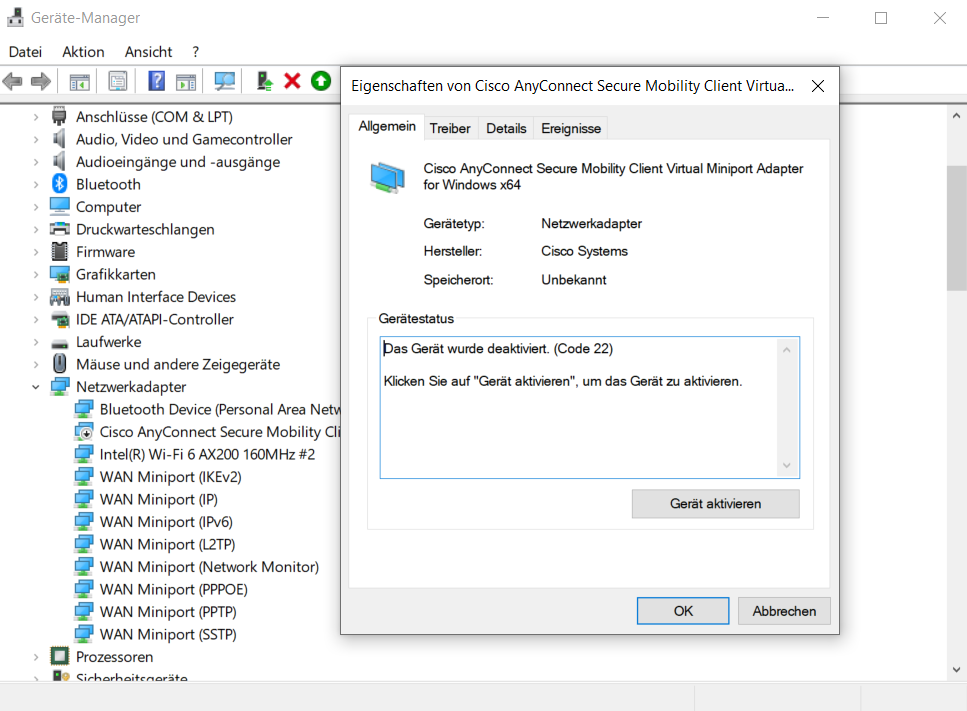This screenshot has width=967, height=711.
Task: Select the Mäuse und andere Zeigegeräte icon
Action: click(60, 364)
